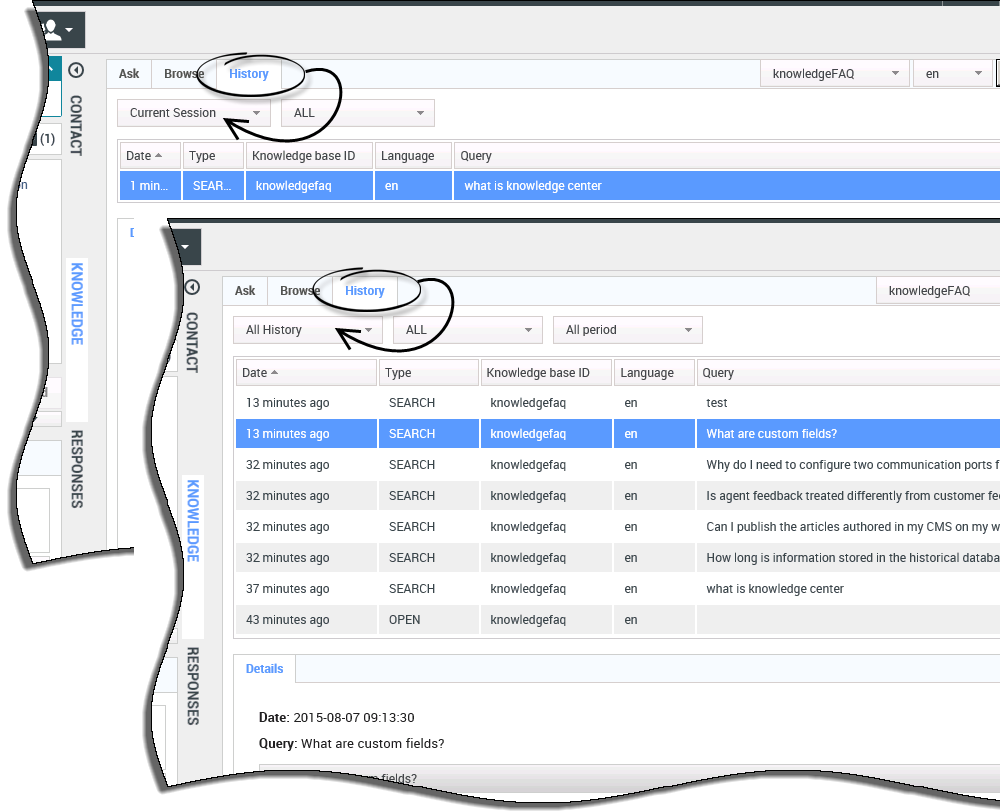The image size is (1000, 812).
Task: Open the Current Session history dropdown
Action: coord(194,113)
